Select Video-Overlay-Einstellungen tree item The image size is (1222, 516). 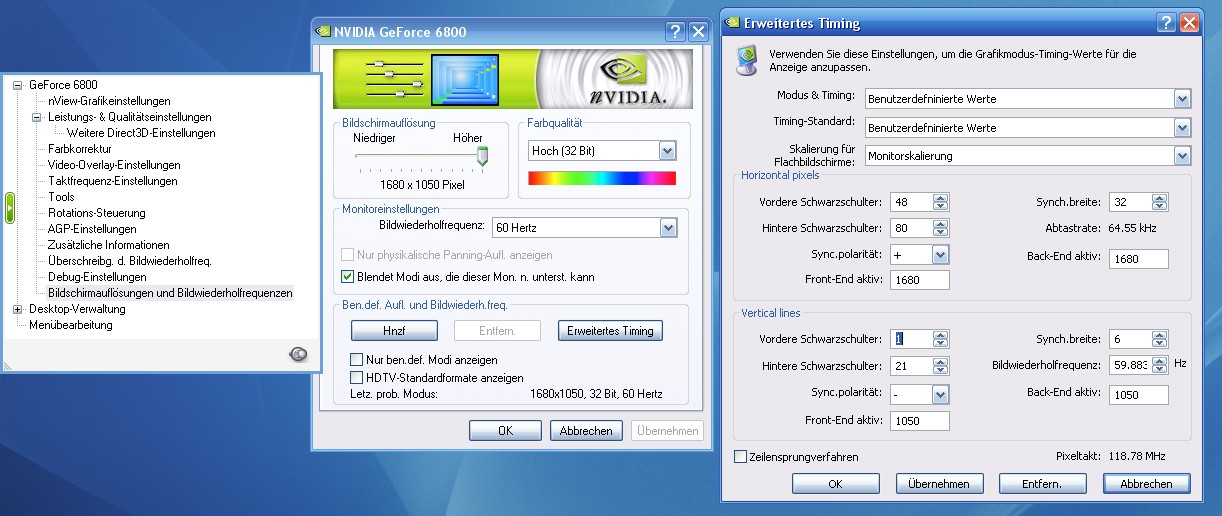coord(114,165)
